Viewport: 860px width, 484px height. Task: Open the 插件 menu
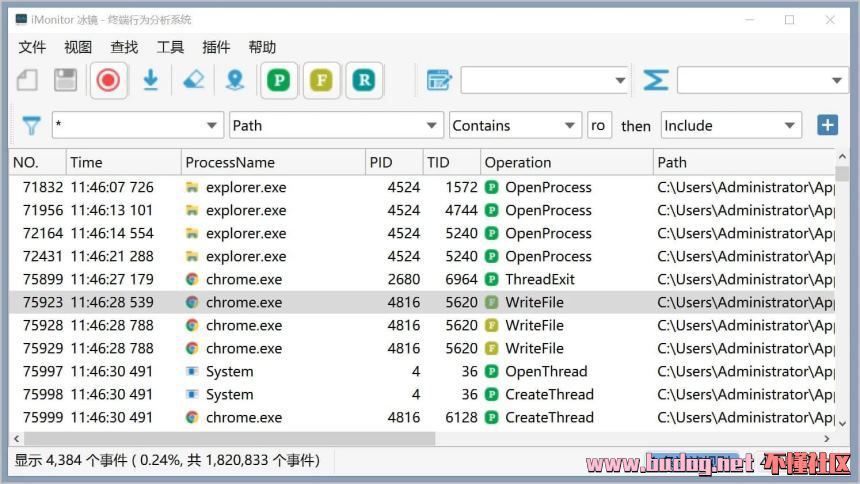click(216, 47)
